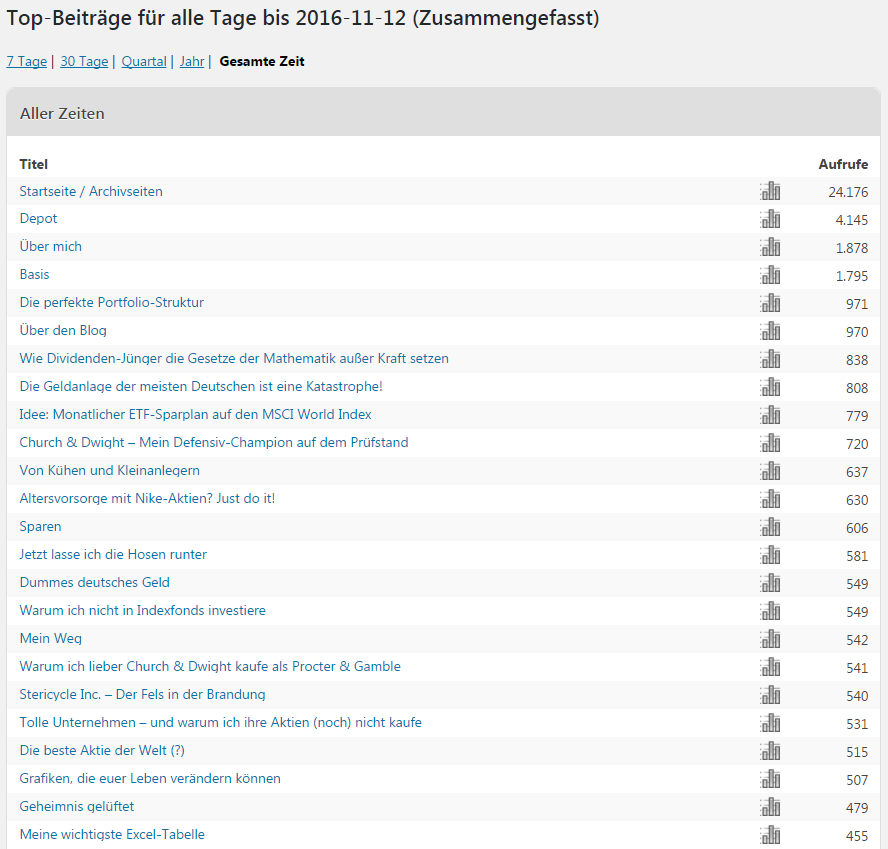The width and height of the screenshot is (888, 849).
Task: Select Gesamte Zeit period
Action: tap(262, 62)
